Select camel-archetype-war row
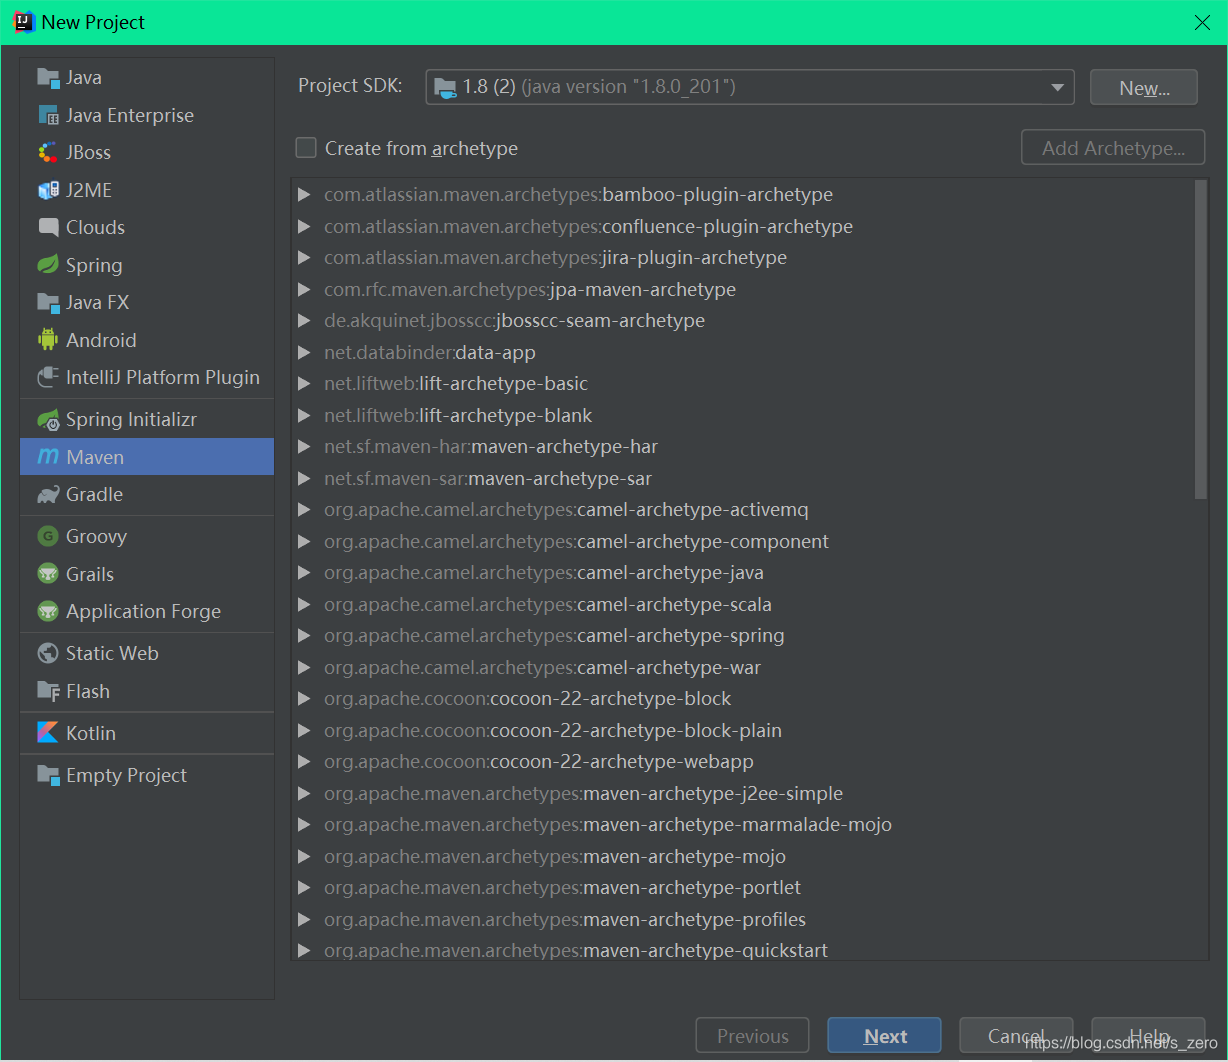 (749, 667)
